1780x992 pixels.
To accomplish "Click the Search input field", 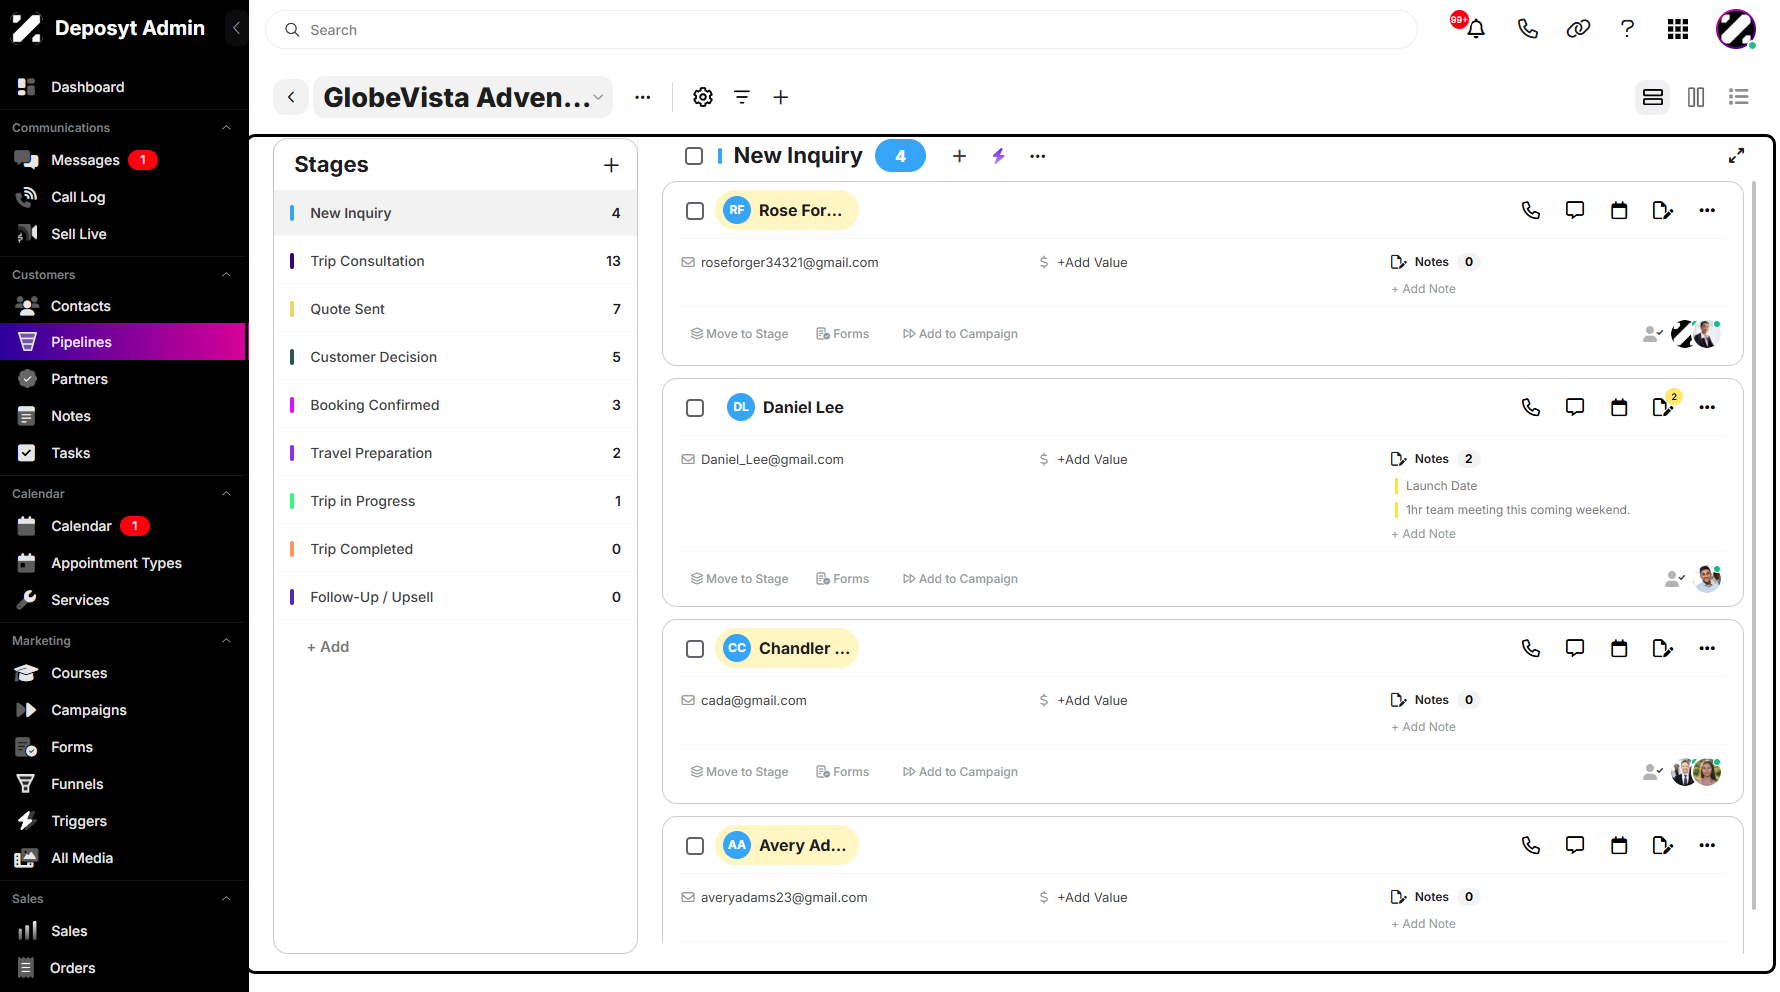I will tap(841, 30).
